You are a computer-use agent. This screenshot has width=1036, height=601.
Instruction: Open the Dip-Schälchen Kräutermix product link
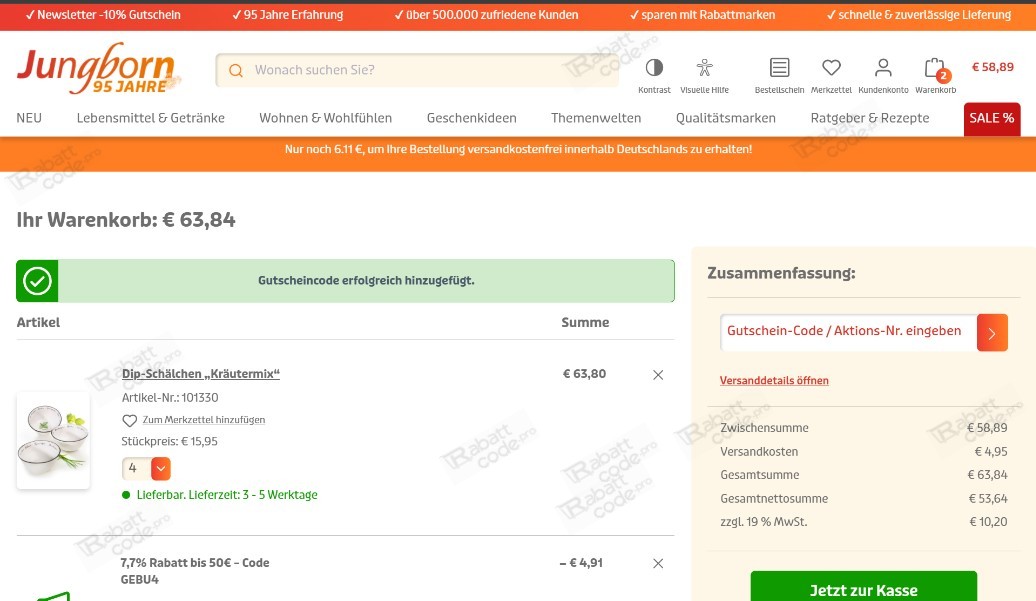click(x=201, y=373)
